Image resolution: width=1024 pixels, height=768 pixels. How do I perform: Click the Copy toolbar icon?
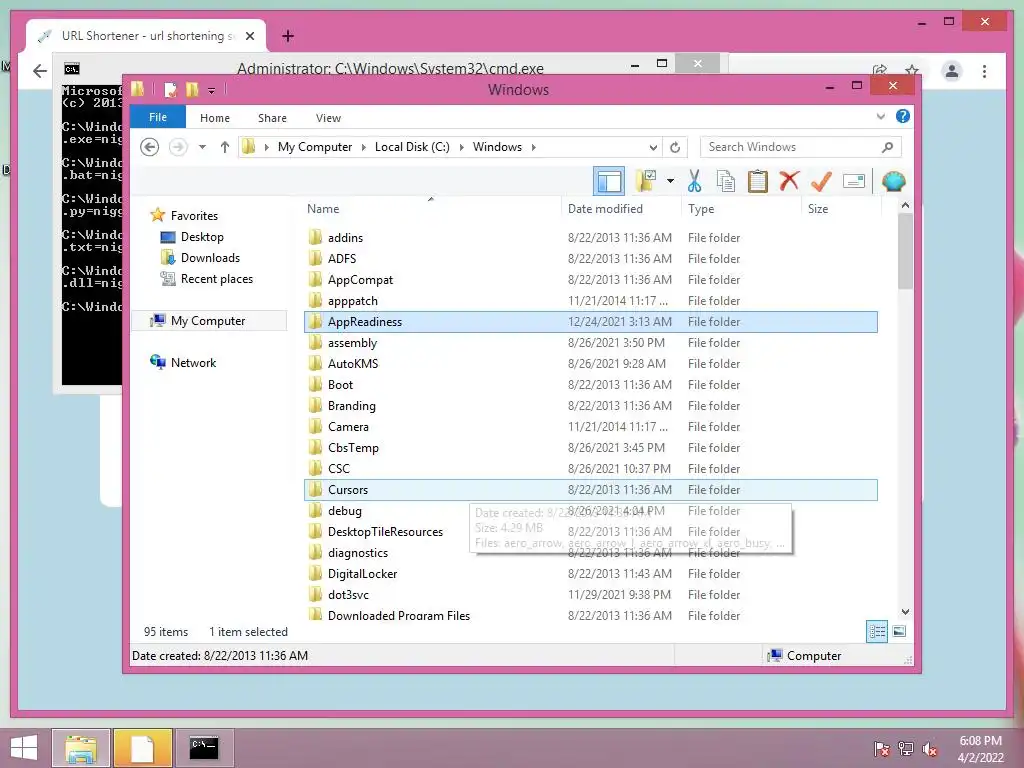(726, 181)
